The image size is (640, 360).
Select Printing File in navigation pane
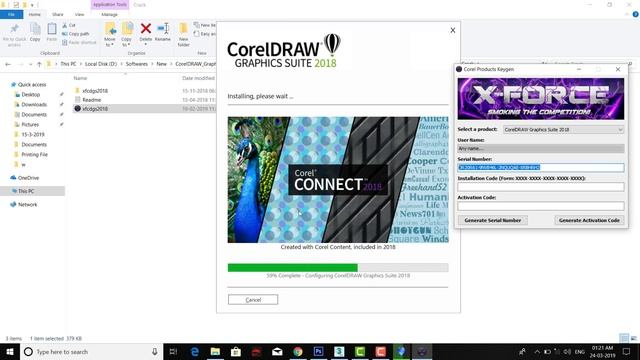tap(34, 154)
